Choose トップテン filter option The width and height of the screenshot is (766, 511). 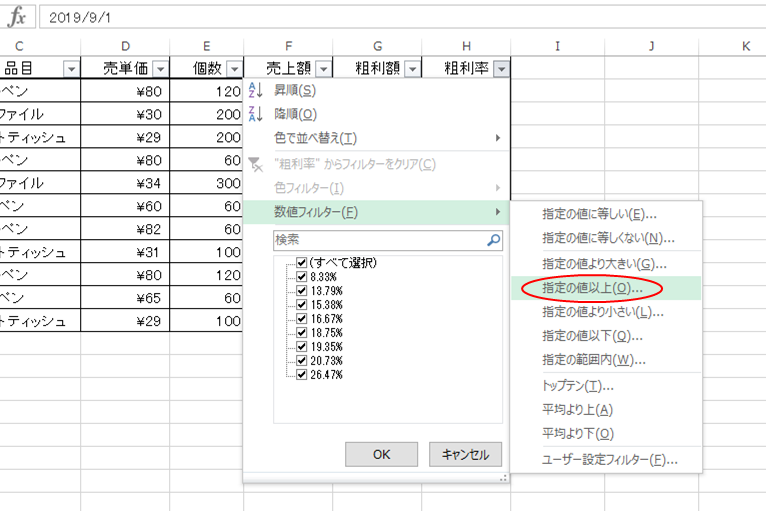(x=578, y=386)
